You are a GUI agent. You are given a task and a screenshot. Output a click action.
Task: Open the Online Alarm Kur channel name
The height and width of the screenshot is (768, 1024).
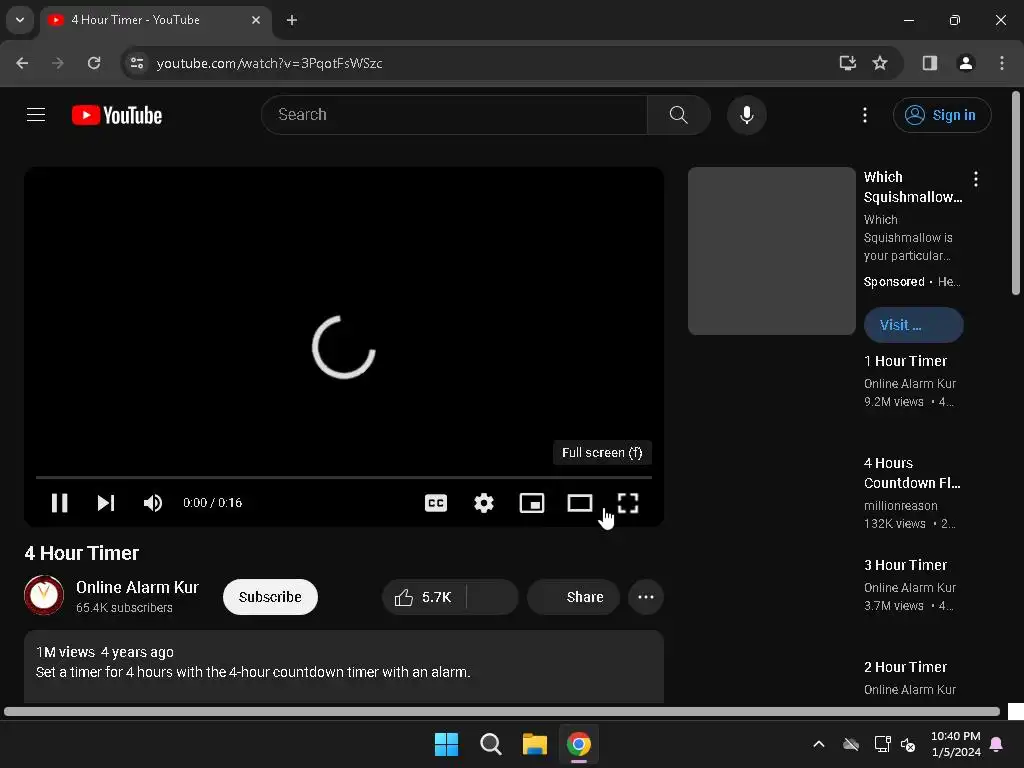pyautogui.click(x=137, y=587)
